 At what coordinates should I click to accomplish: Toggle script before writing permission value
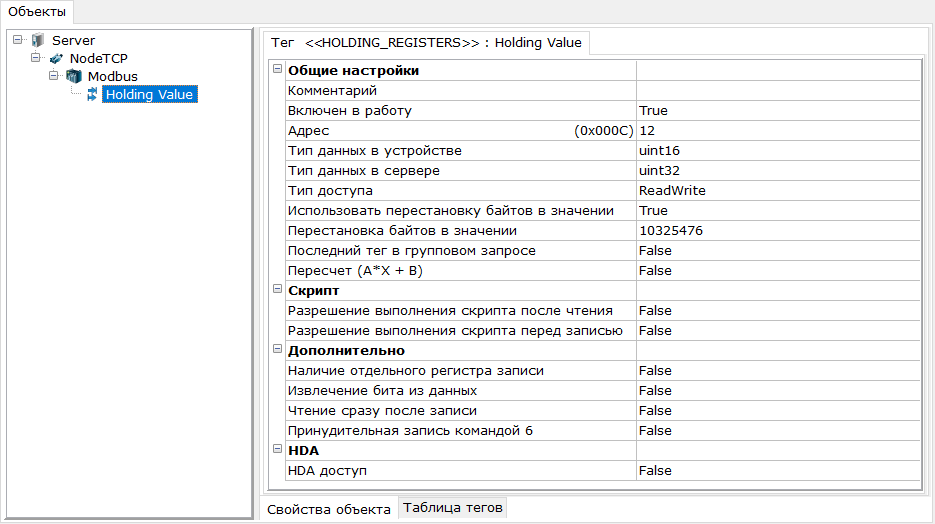[x=778, y=331]
